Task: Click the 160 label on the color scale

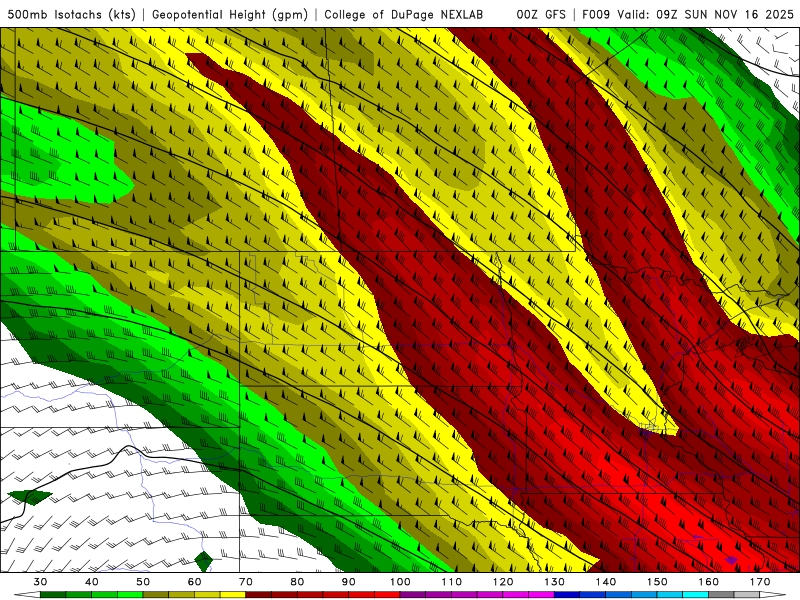Action: pos(709,582)
